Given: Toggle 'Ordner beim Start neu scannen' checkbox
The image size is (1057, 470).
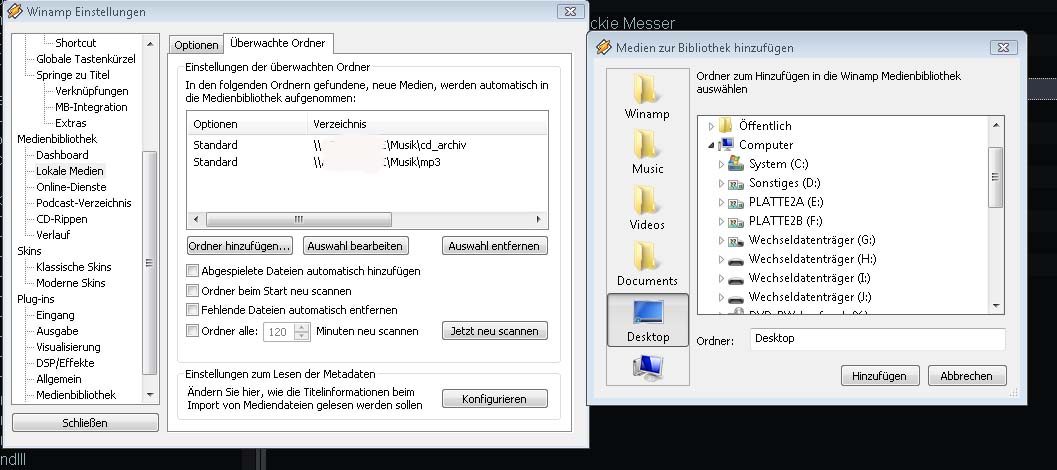Looking at the screenshot, I should [x=193, y=291].
